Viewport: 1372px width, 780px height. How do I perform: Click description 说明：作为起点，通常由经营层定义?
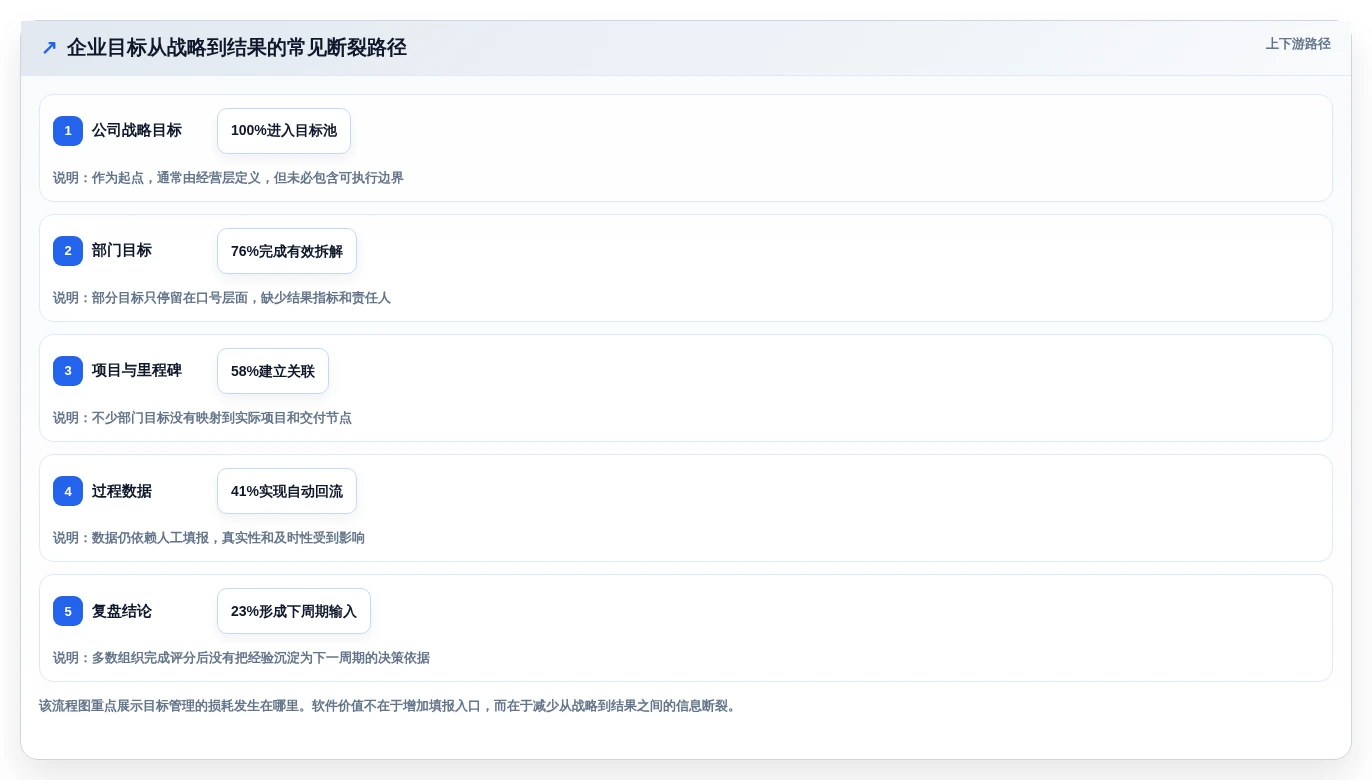pyautogui.click(x=228, y=178)
